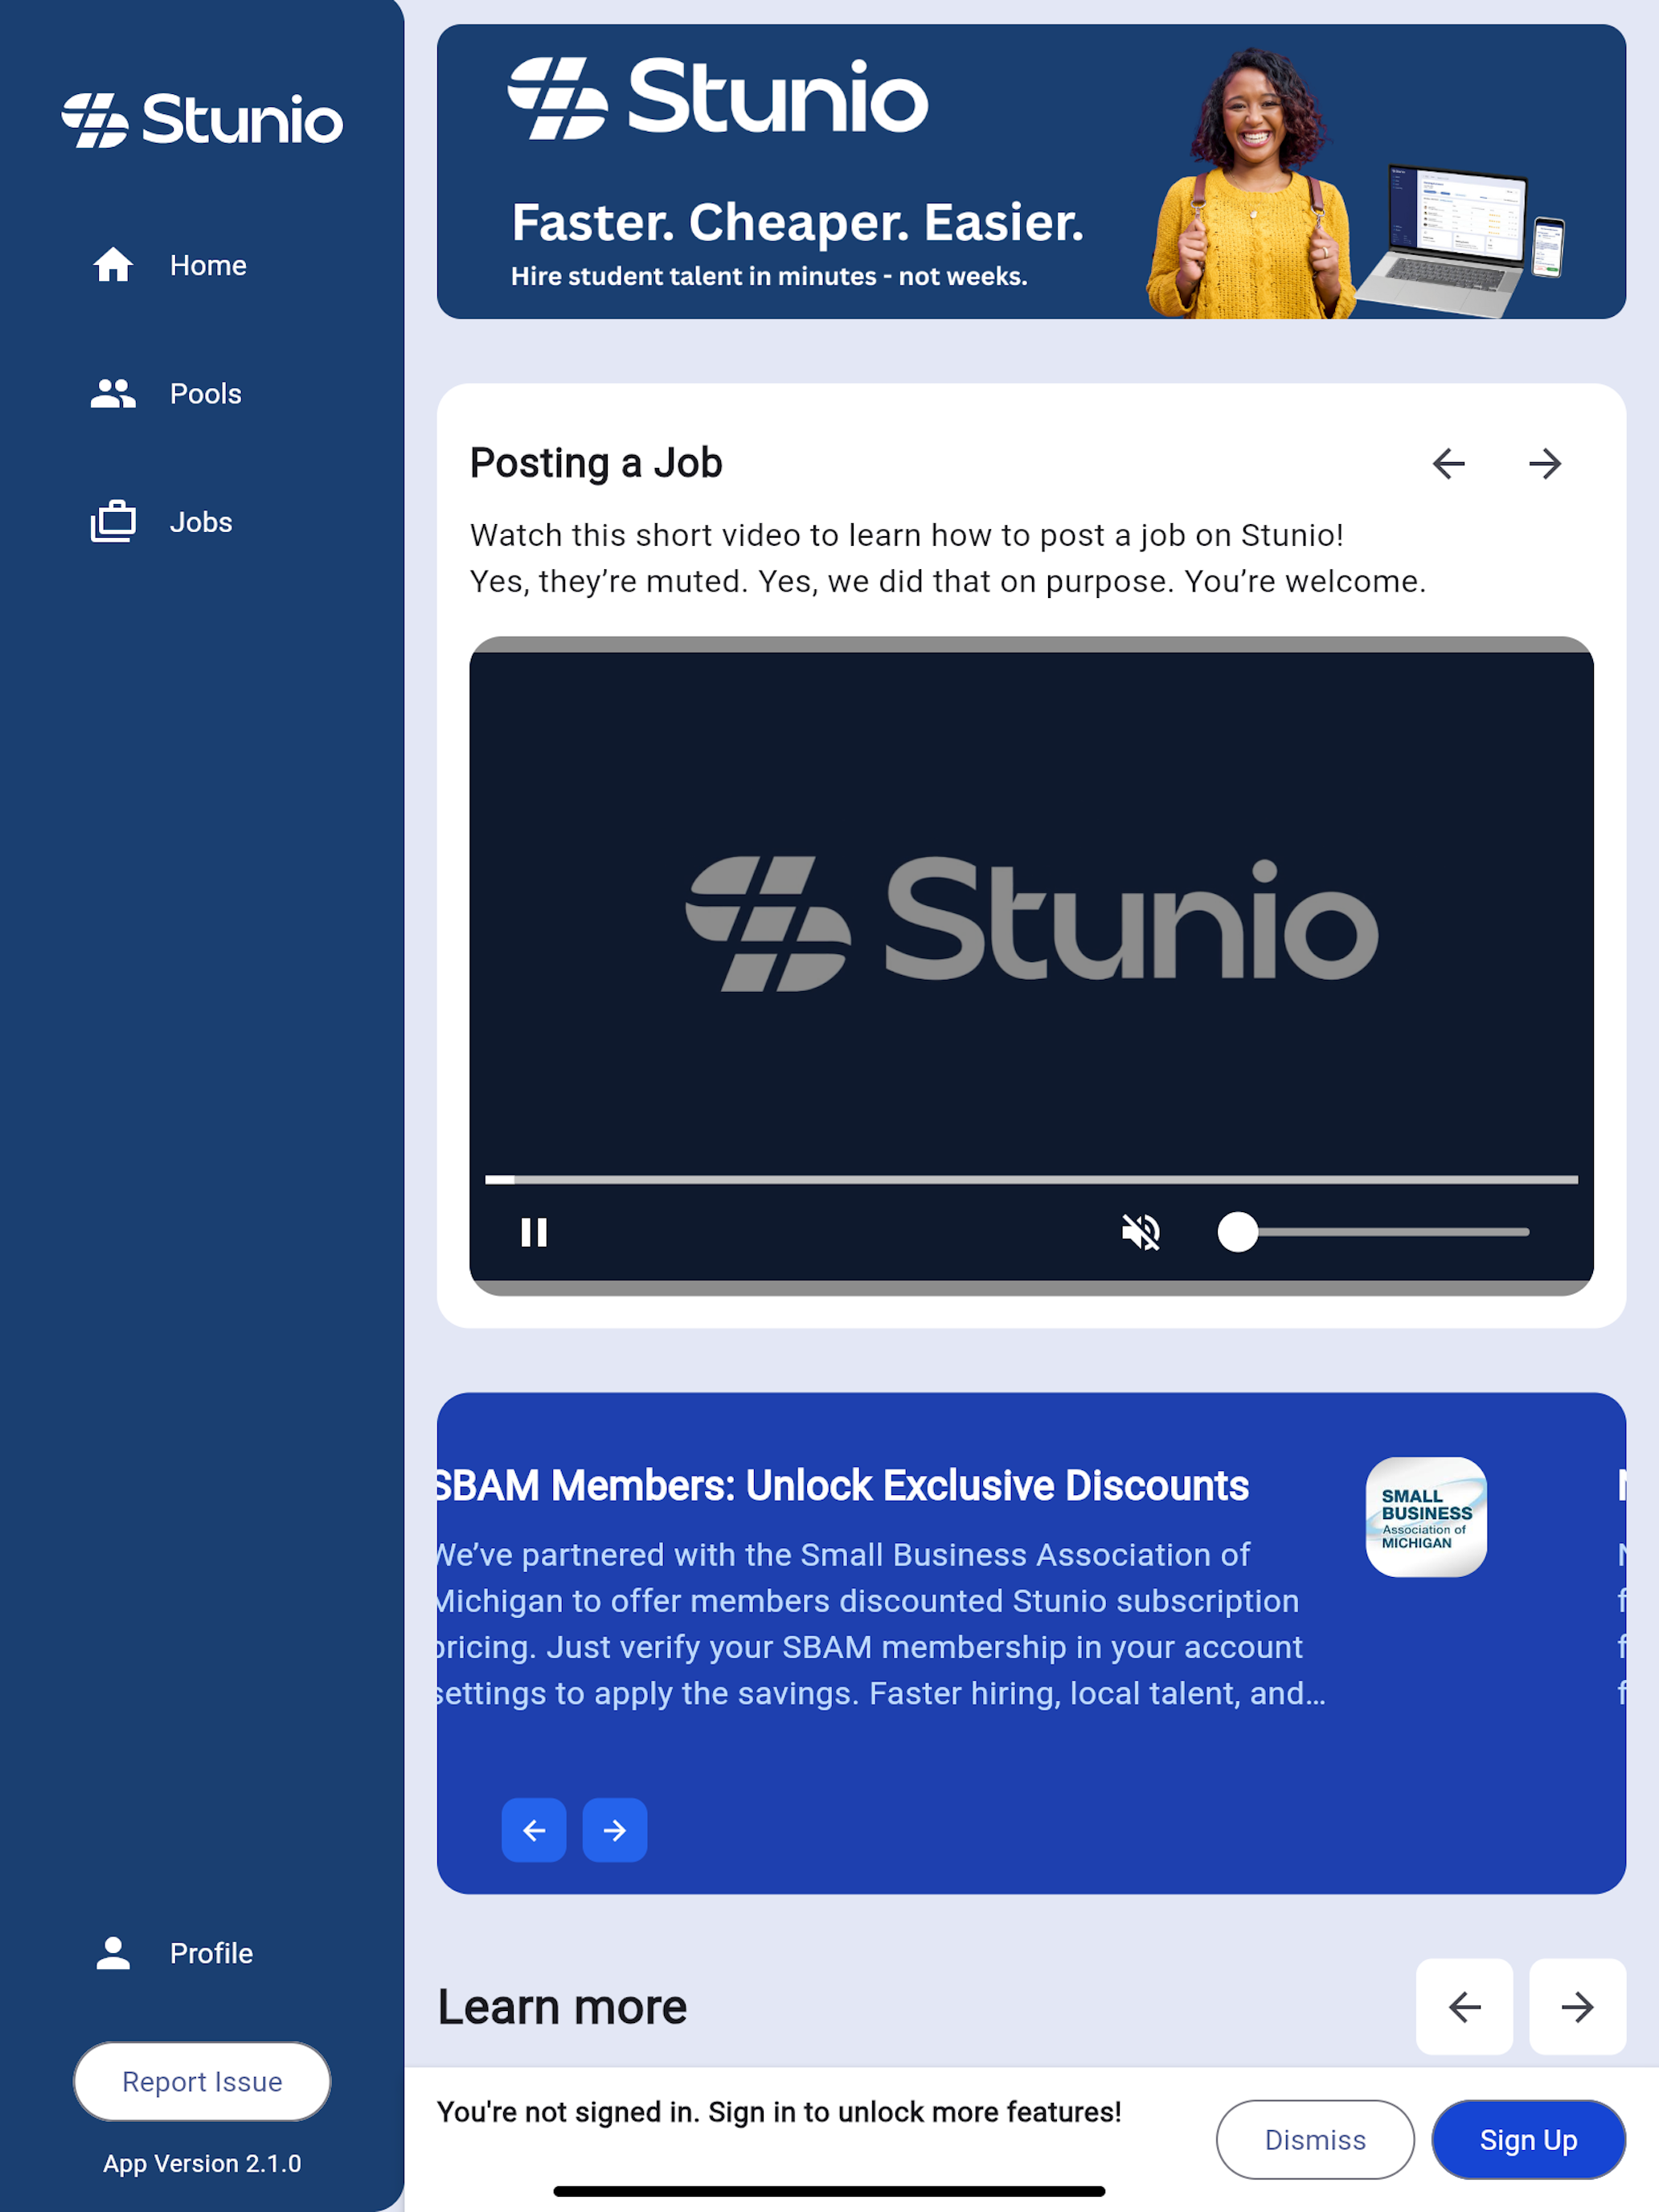Screen dimensions: 1659x2212
Task: Click the Learn more previous arrow button
Action: click(x=1464, y=2006)
